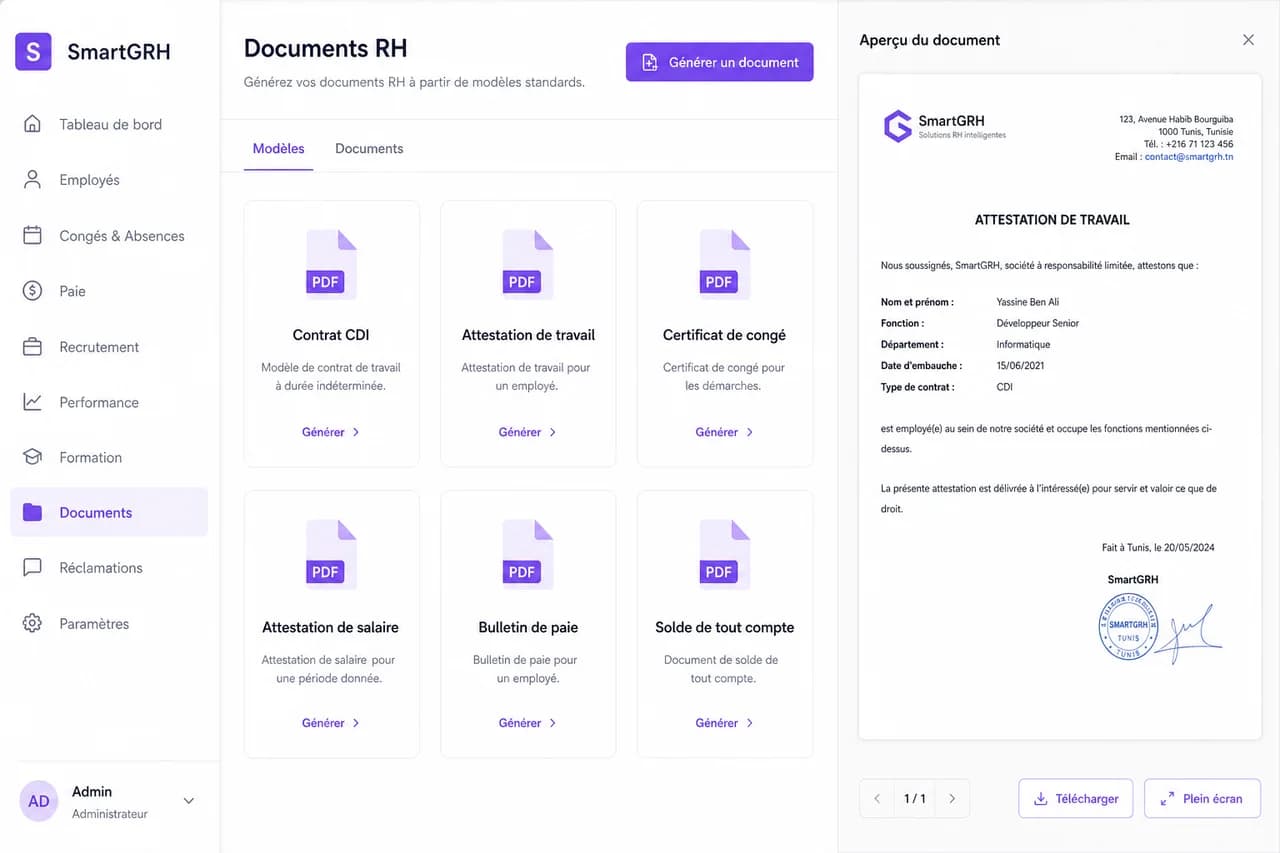Click the Documents RH page heading
Viewport: 1280px width, 853px height.
(326, 48)
